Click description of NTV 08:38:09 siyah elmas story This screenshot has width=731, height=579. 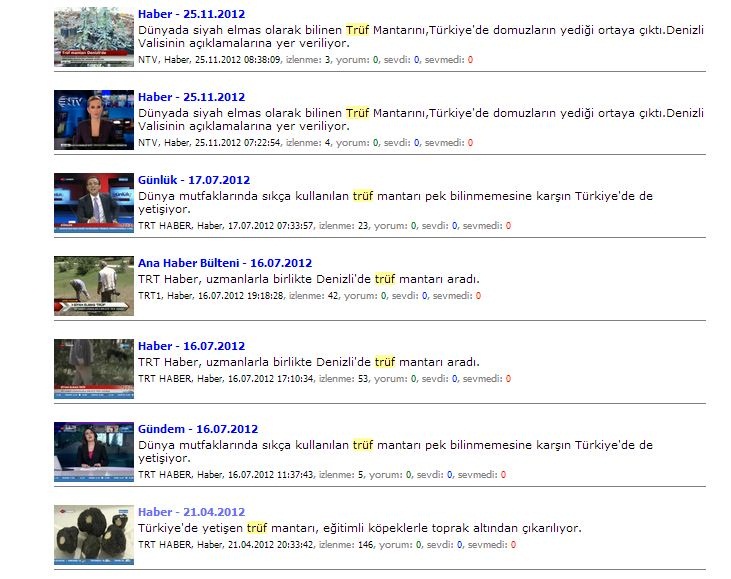pos(421,36)
